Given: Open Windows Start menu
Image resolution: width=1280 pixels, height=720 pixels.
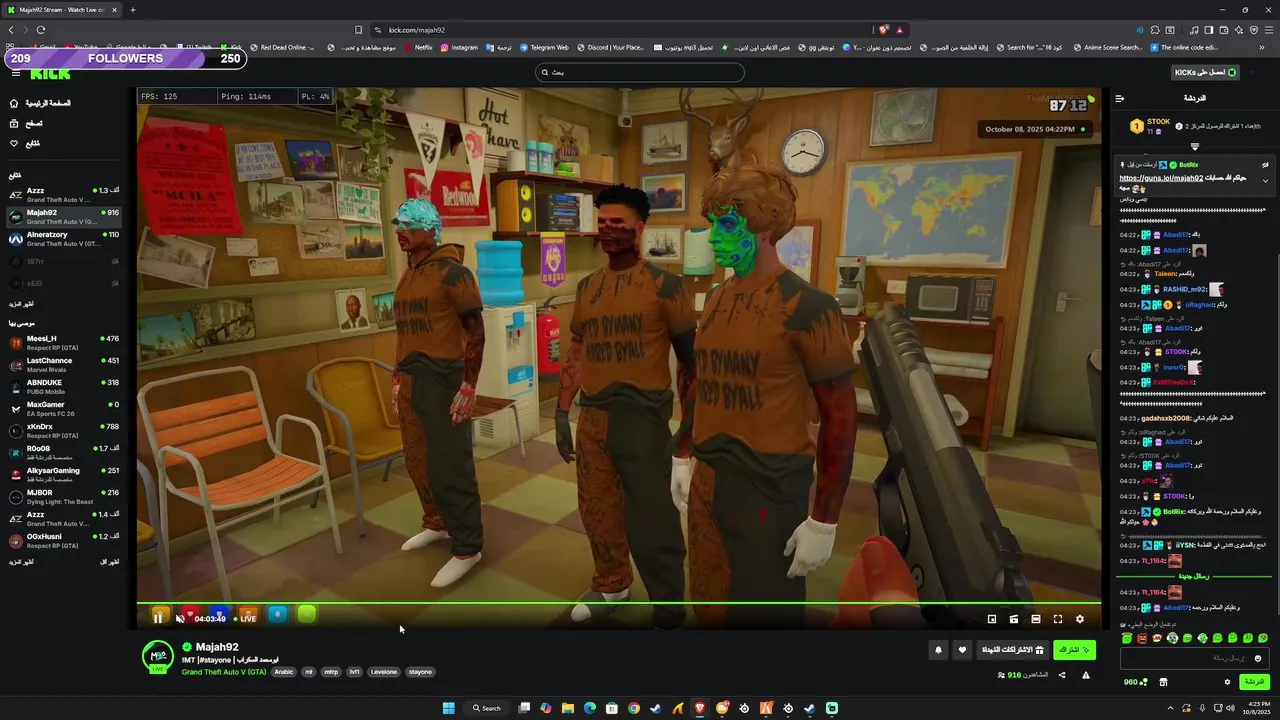Looking at the screenshot, I should [x=449, y=708].
